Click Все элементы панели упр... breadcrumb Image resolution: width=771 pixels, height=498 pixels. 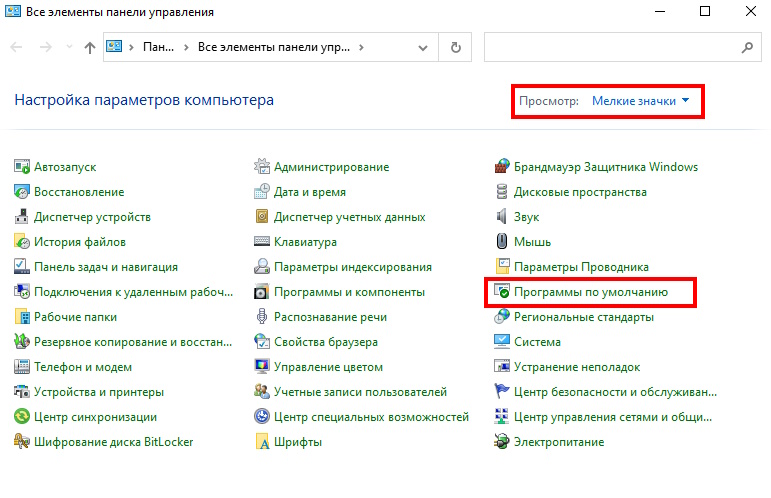274,47
